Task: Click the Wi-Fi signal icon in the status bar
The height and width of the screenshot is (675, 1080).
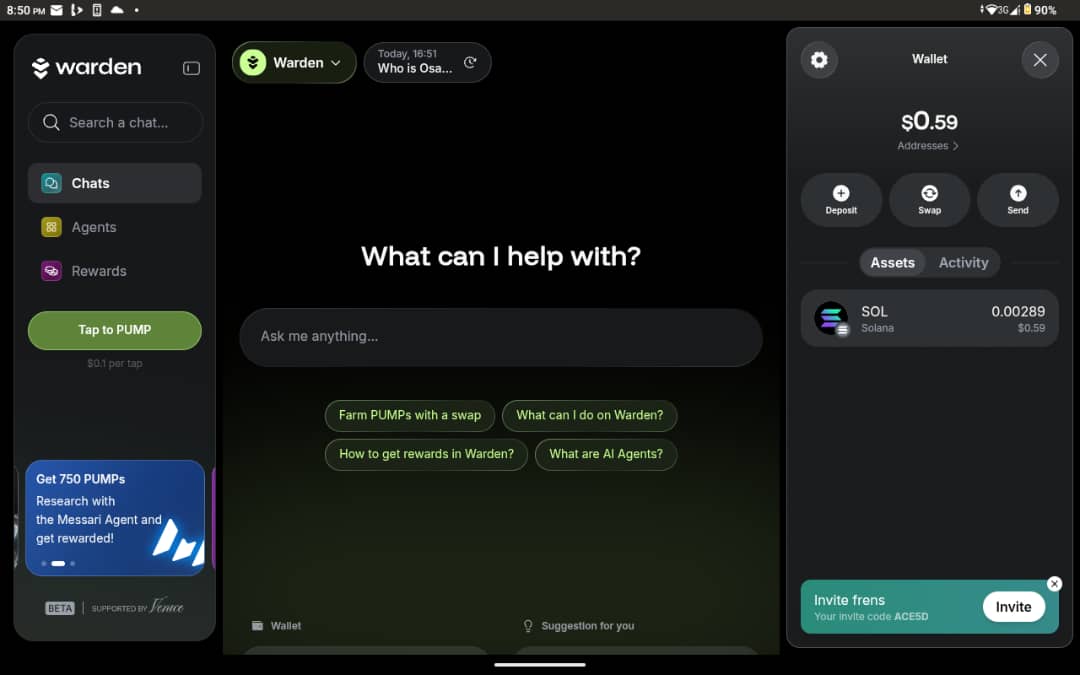Action: [990, 10]
